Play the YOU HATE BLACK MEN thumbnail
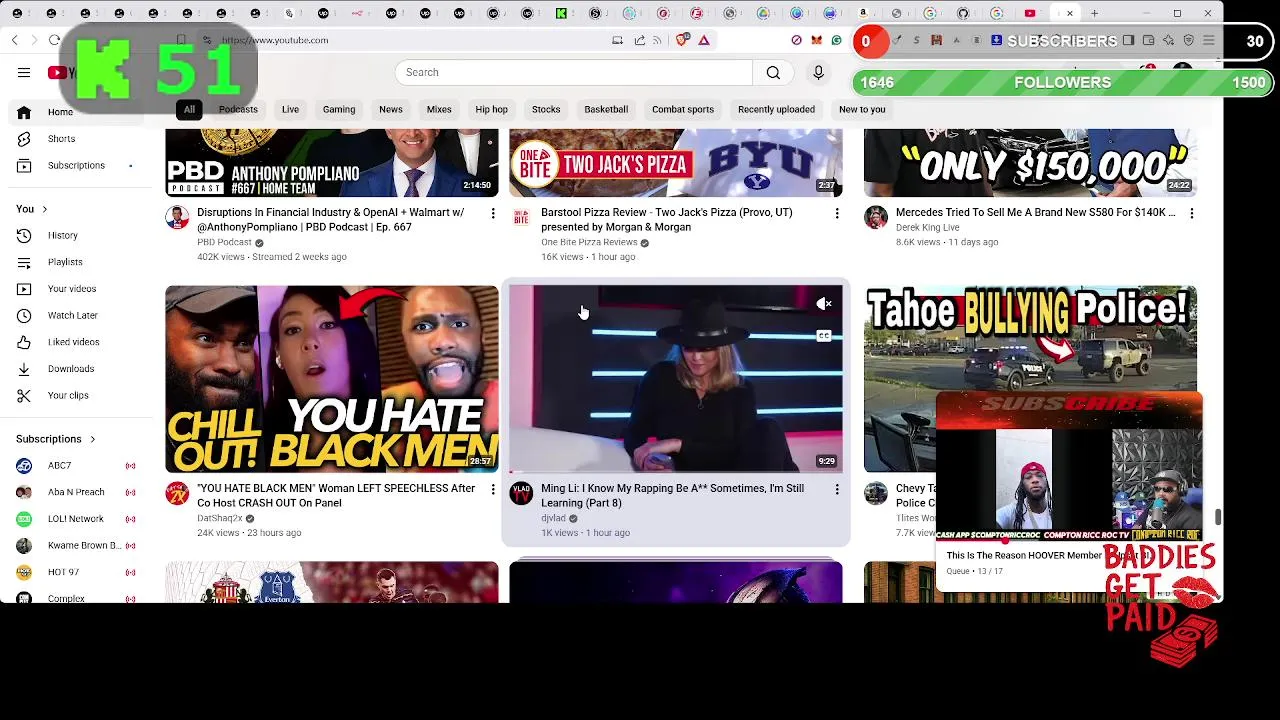This screenshot has height=720, width=1280. 332,379
